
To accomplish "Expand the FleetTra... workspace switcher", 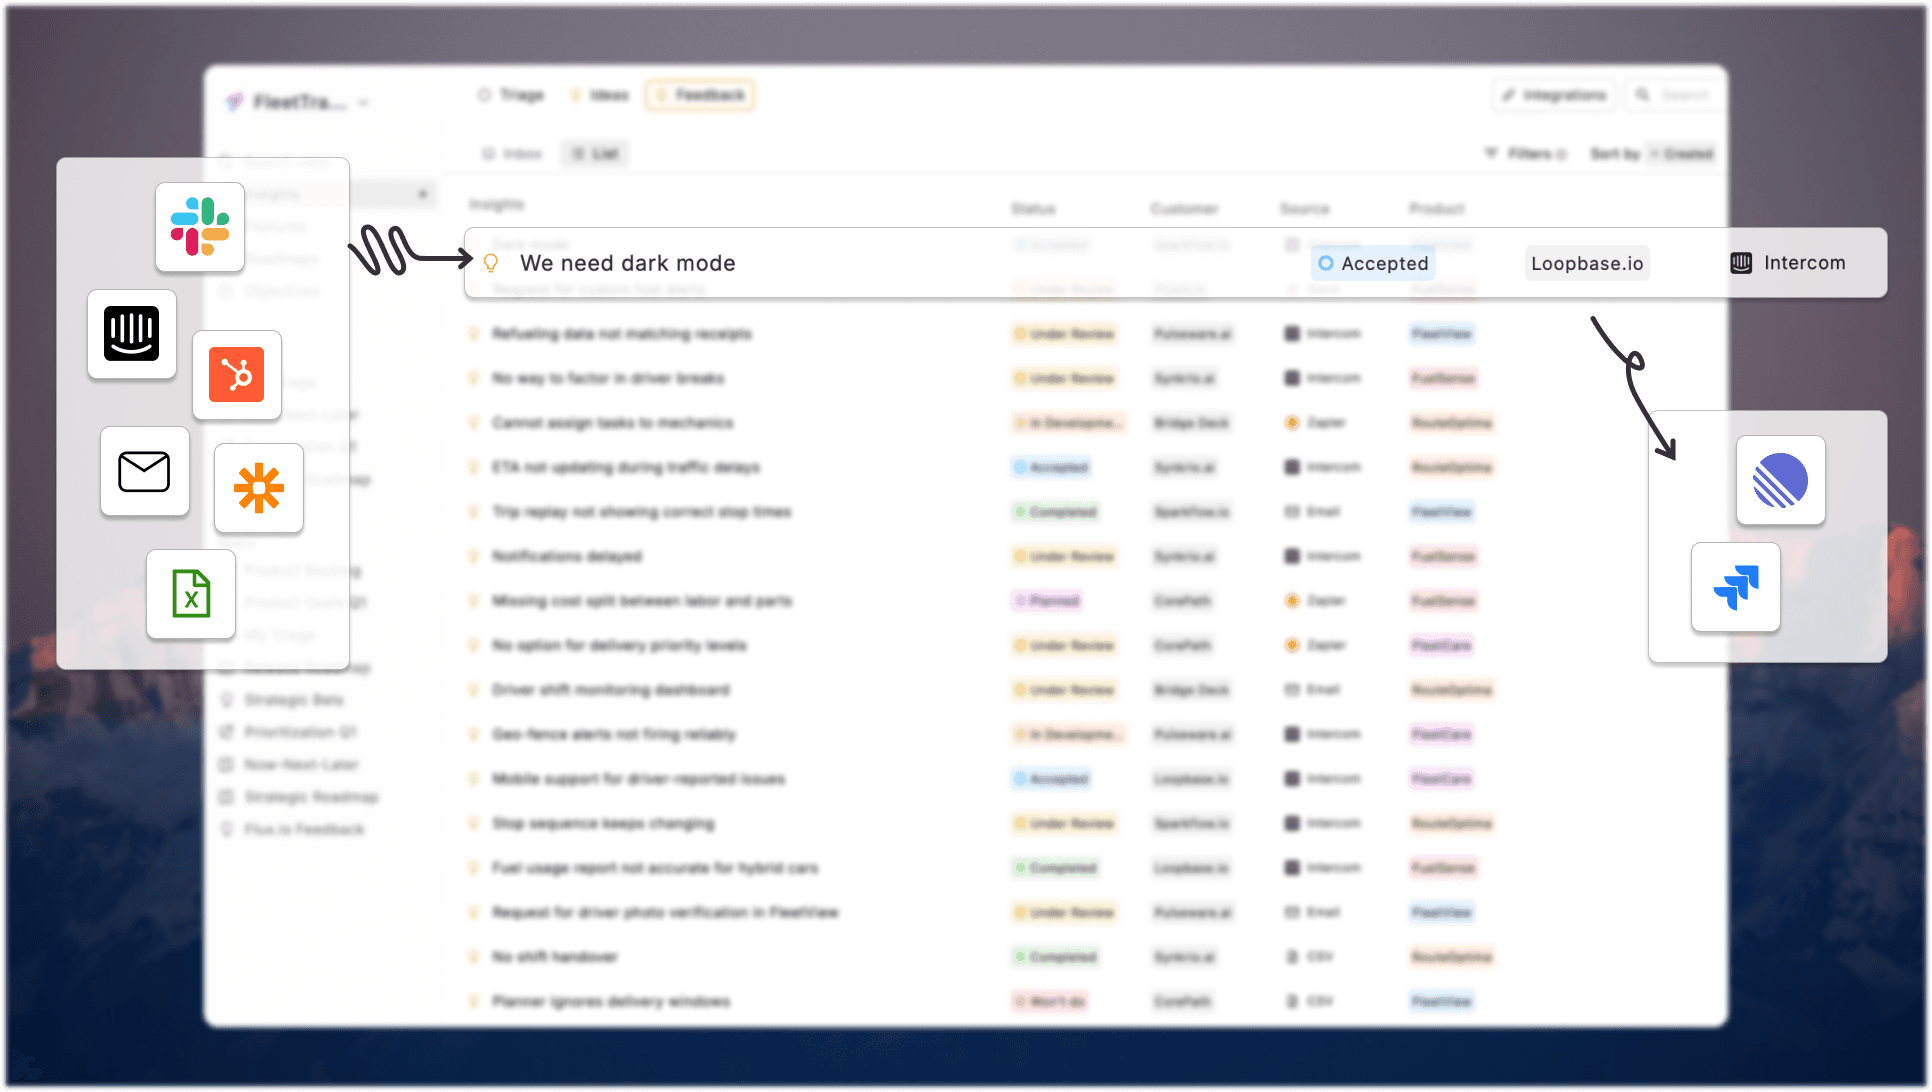I will pos(298,102).
